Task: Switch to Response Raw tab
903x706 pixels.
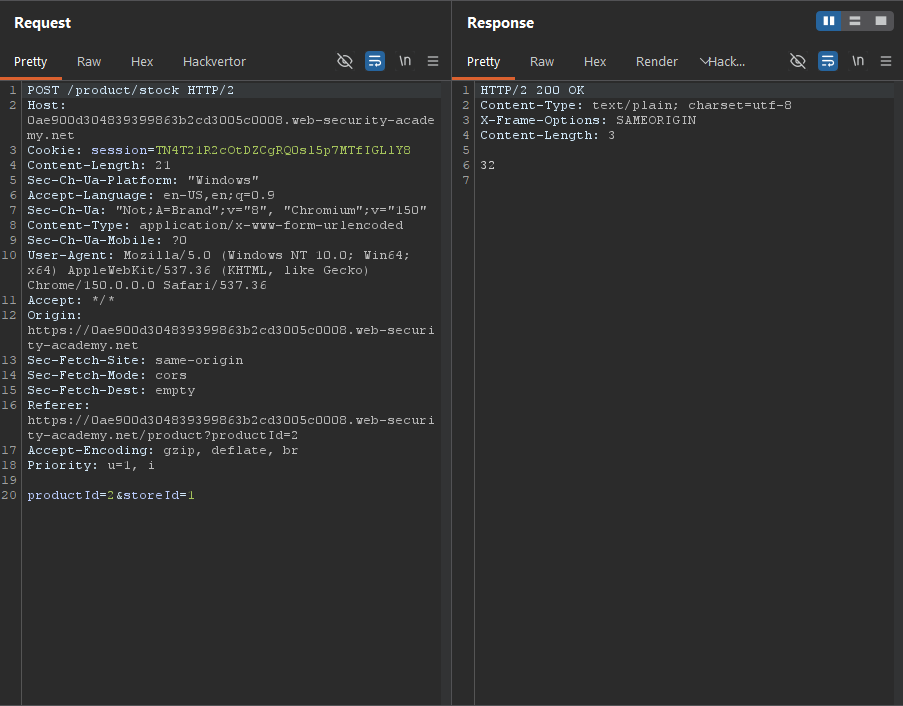Action: pyautogui.click(x=542, y=62)
